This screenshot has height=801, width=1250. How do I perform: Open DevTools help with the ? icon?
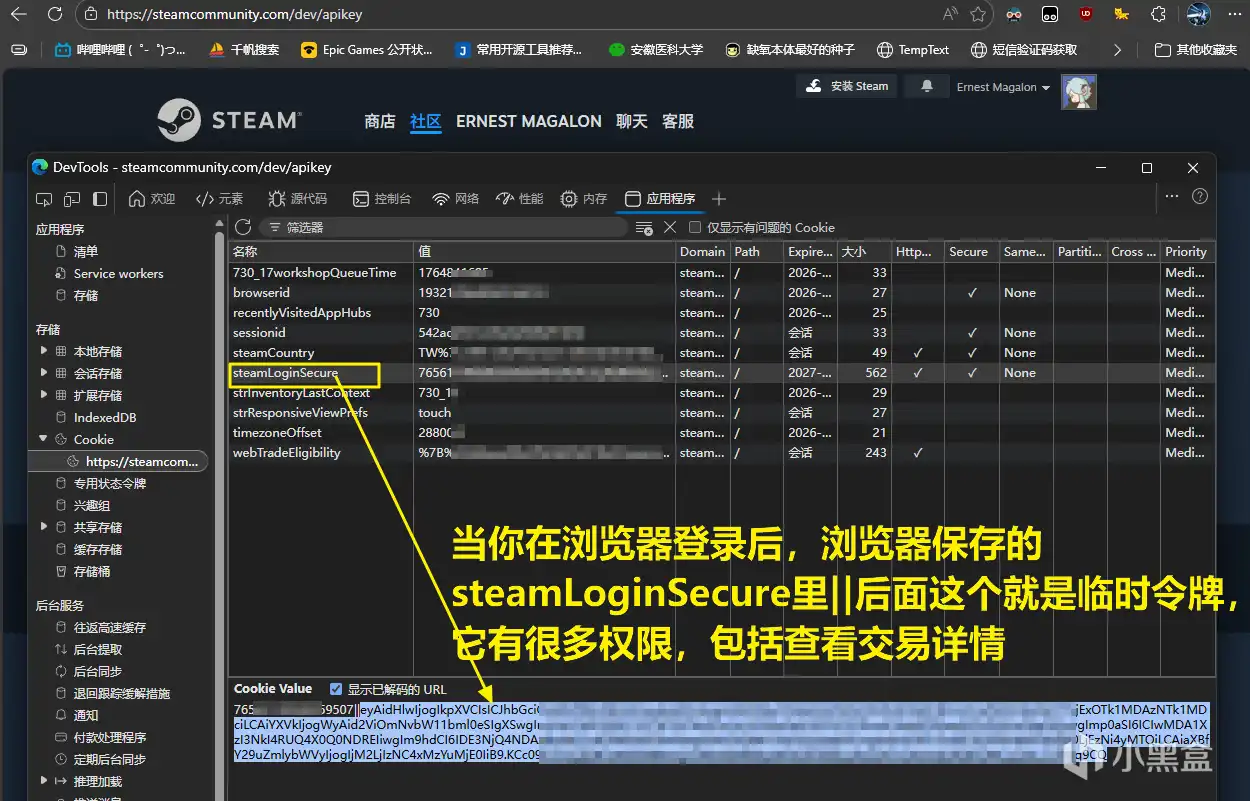1198,198
